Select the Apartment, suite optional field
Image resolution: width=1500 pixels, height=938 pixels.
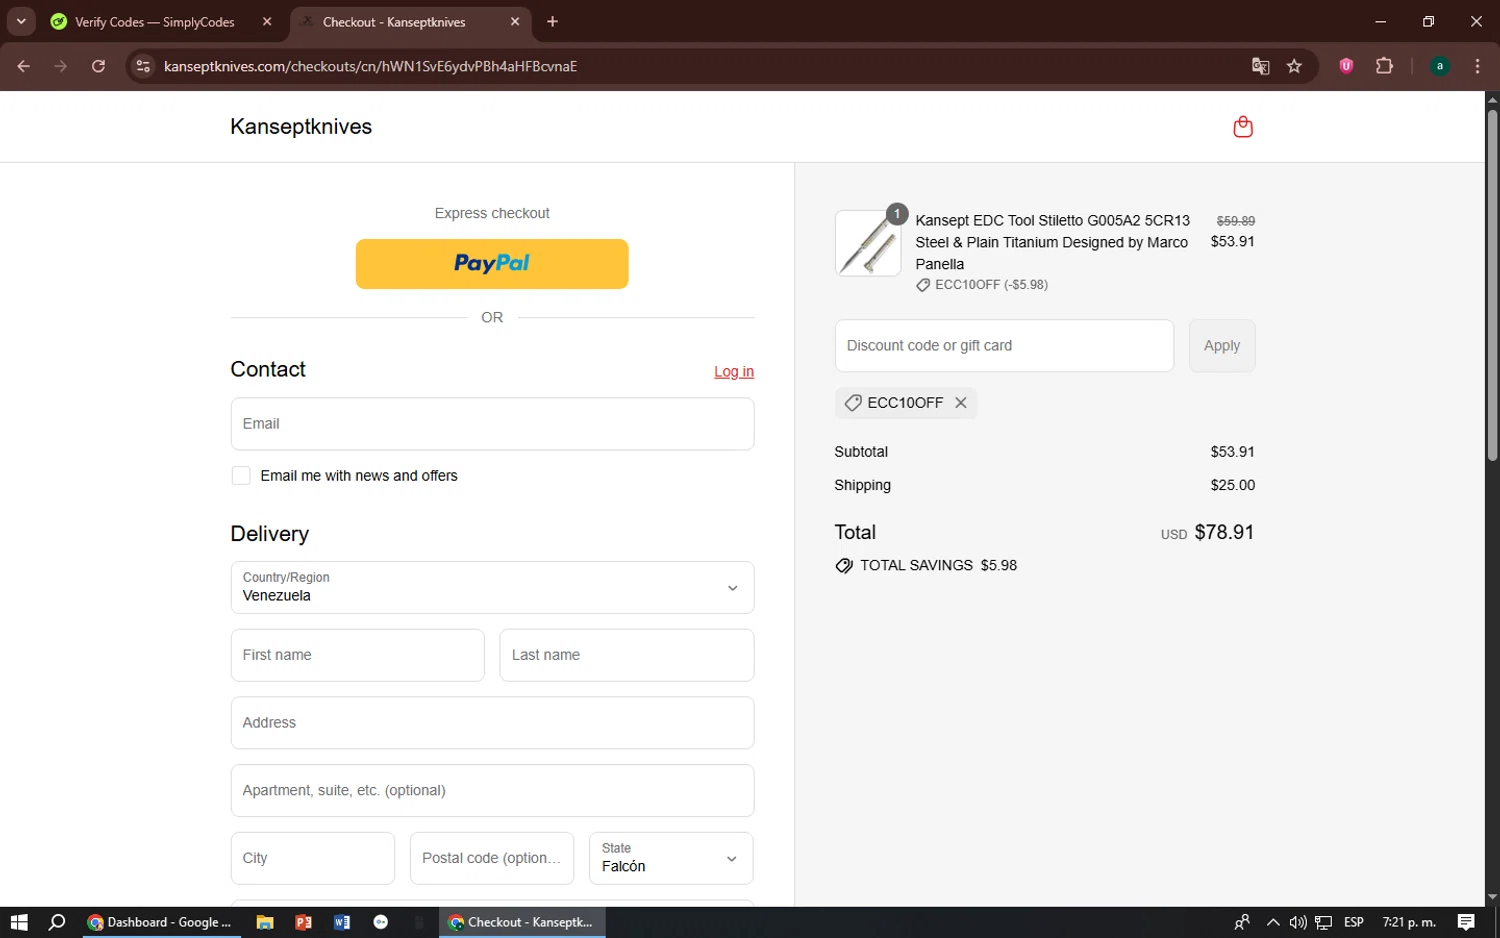pyautogui.click(x=492, y=791)
